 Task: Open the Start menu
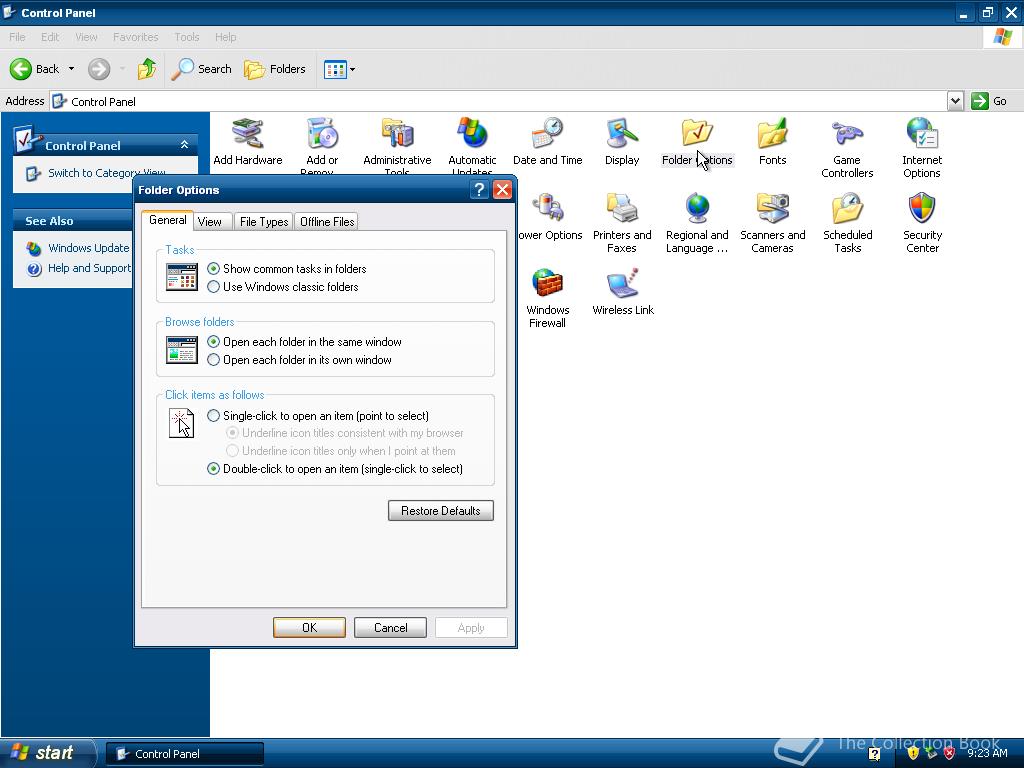point(47,753)
